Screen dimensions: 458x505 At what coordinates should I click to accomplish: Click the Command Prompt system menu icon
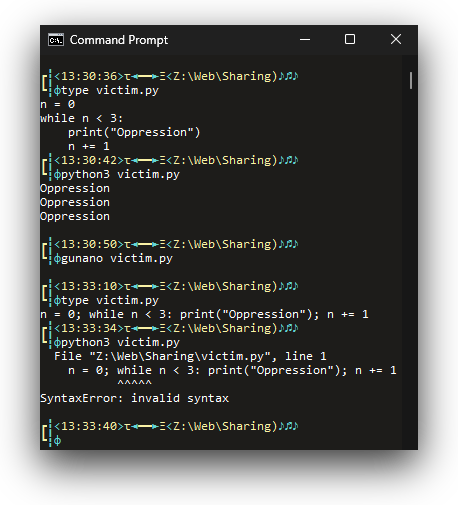tap(56, 40)
